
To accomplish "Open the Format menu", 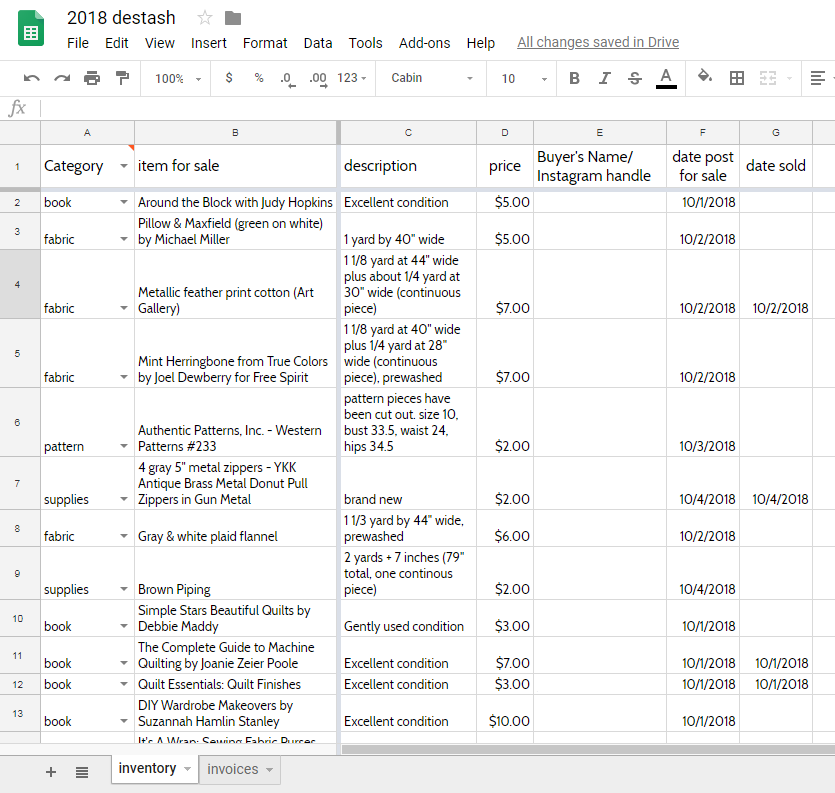I will pyautogui.click(x=265, y=43).
